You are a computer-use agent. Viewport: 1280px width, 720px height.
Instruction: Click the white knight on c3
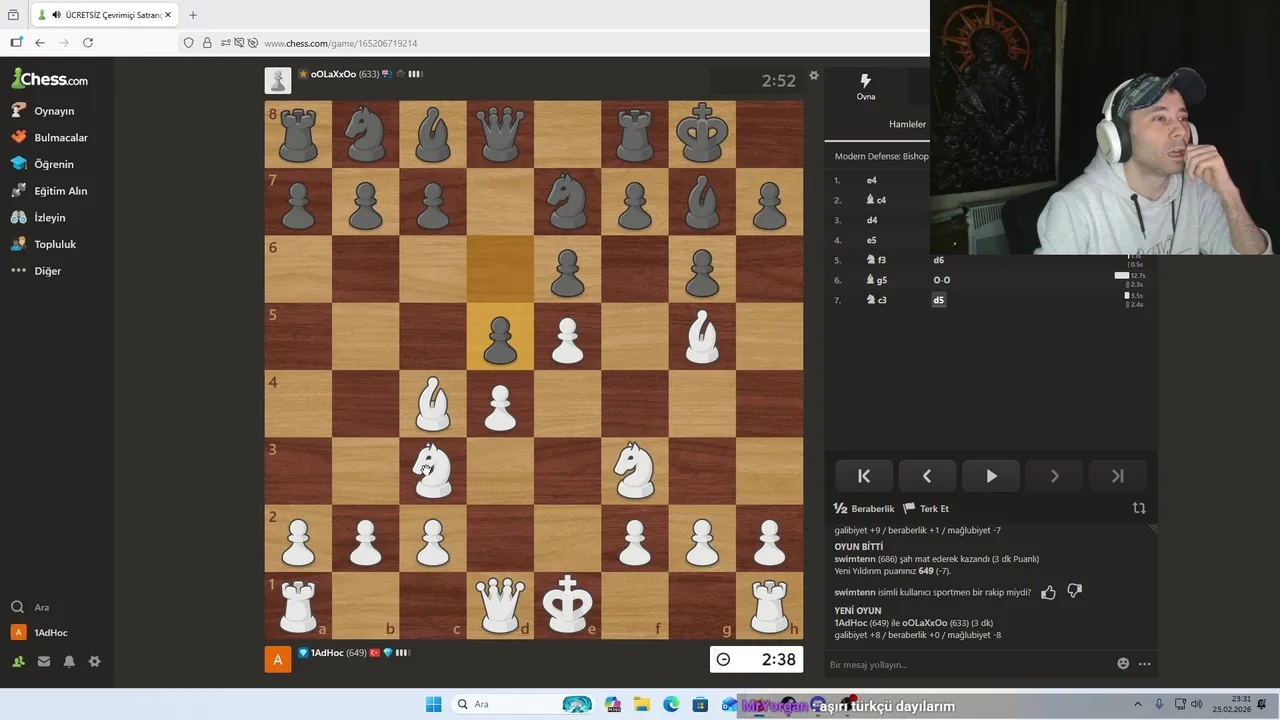pyautogui.click(x=433, y=471)
